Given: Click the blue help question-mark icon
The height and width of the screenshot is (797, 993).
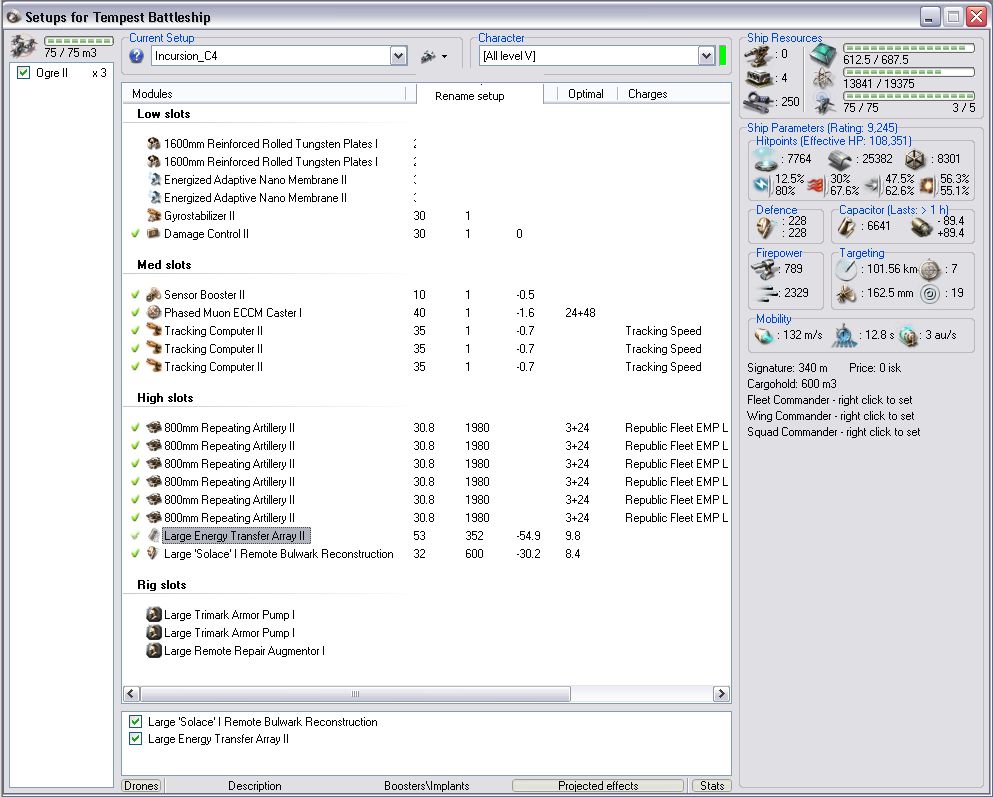Looking at the screenshot, I should 136,56.
